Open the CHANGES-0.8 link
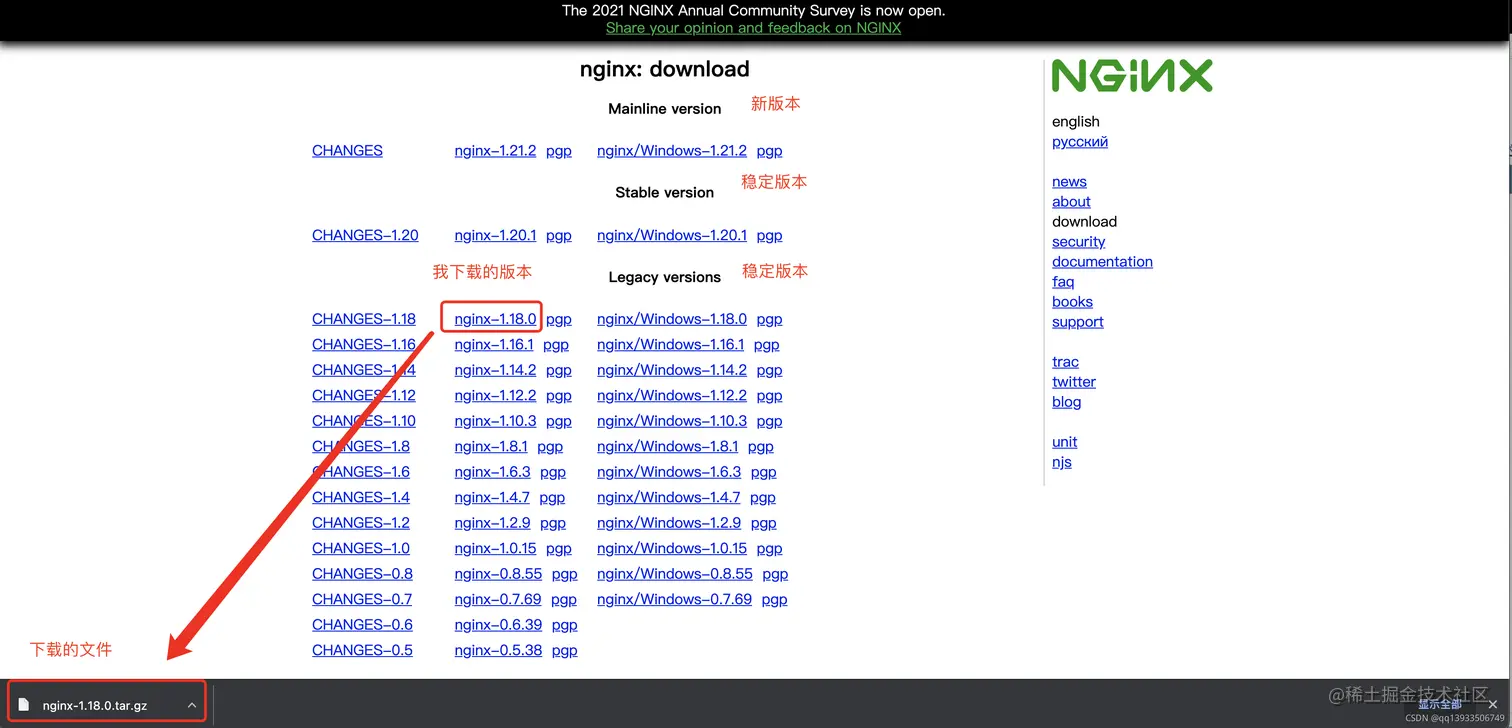Viewport: 1512px width, 728px height. pos(362,574)
